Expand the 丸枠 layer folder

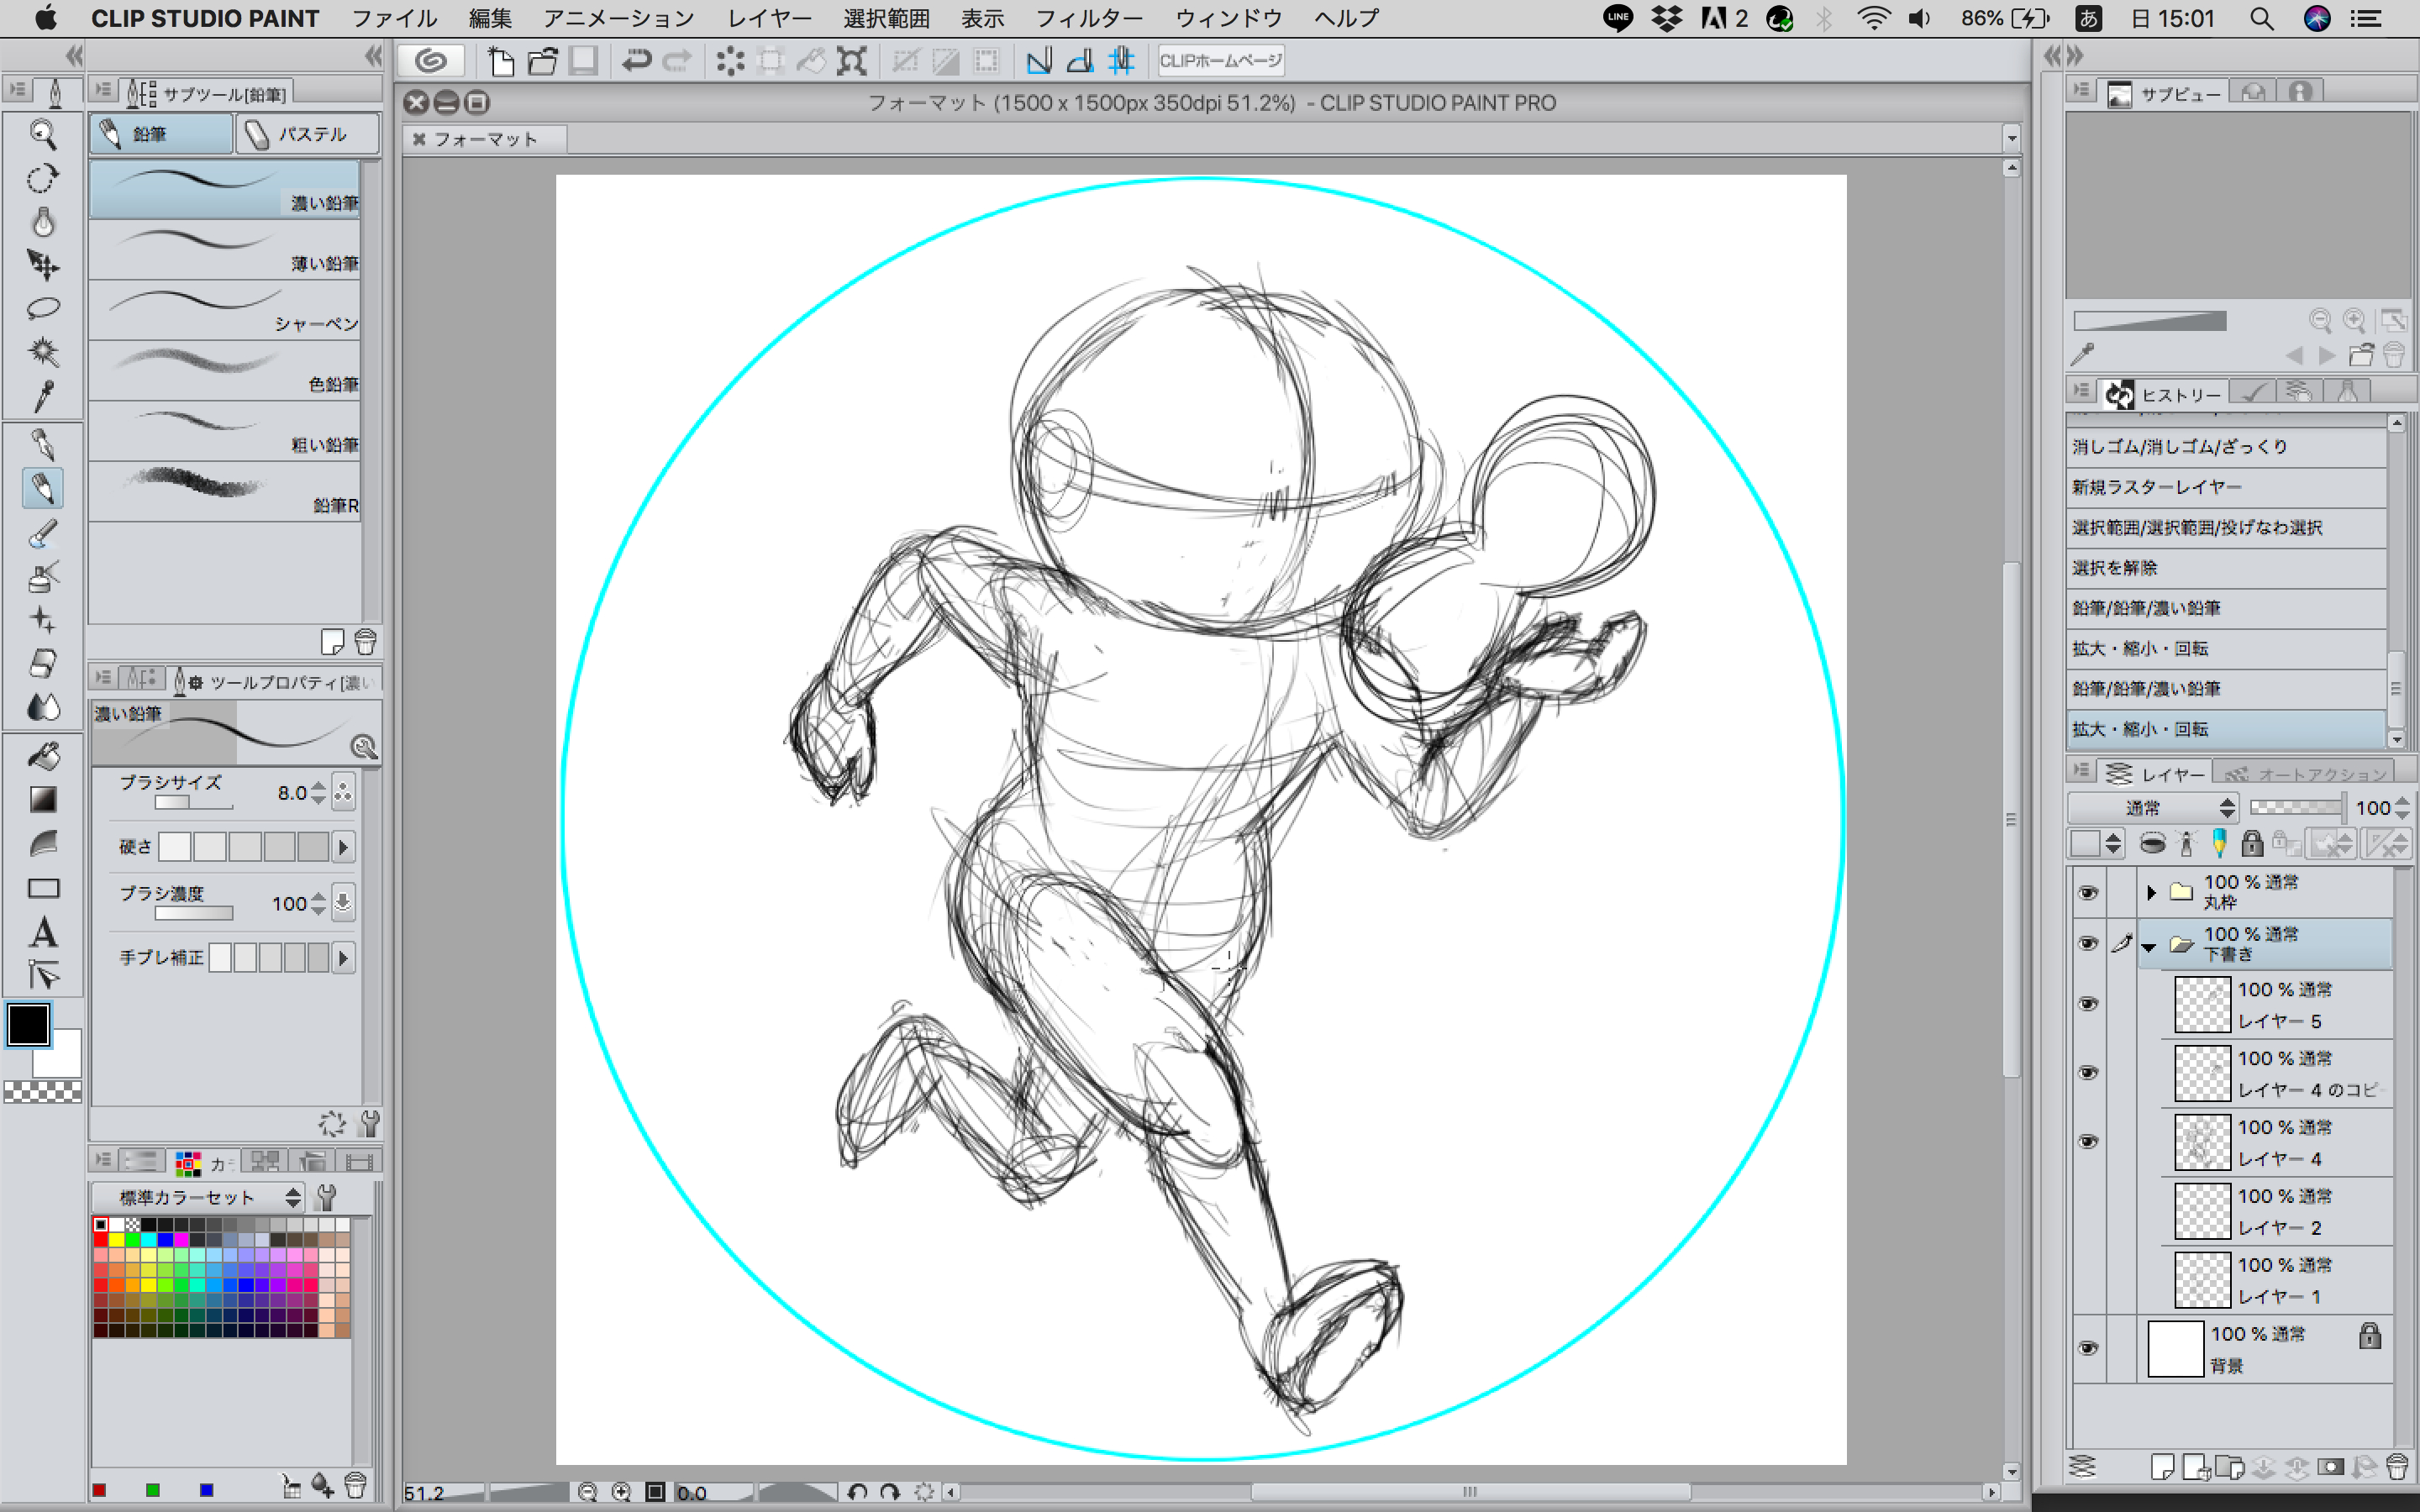click(2151, 892)
